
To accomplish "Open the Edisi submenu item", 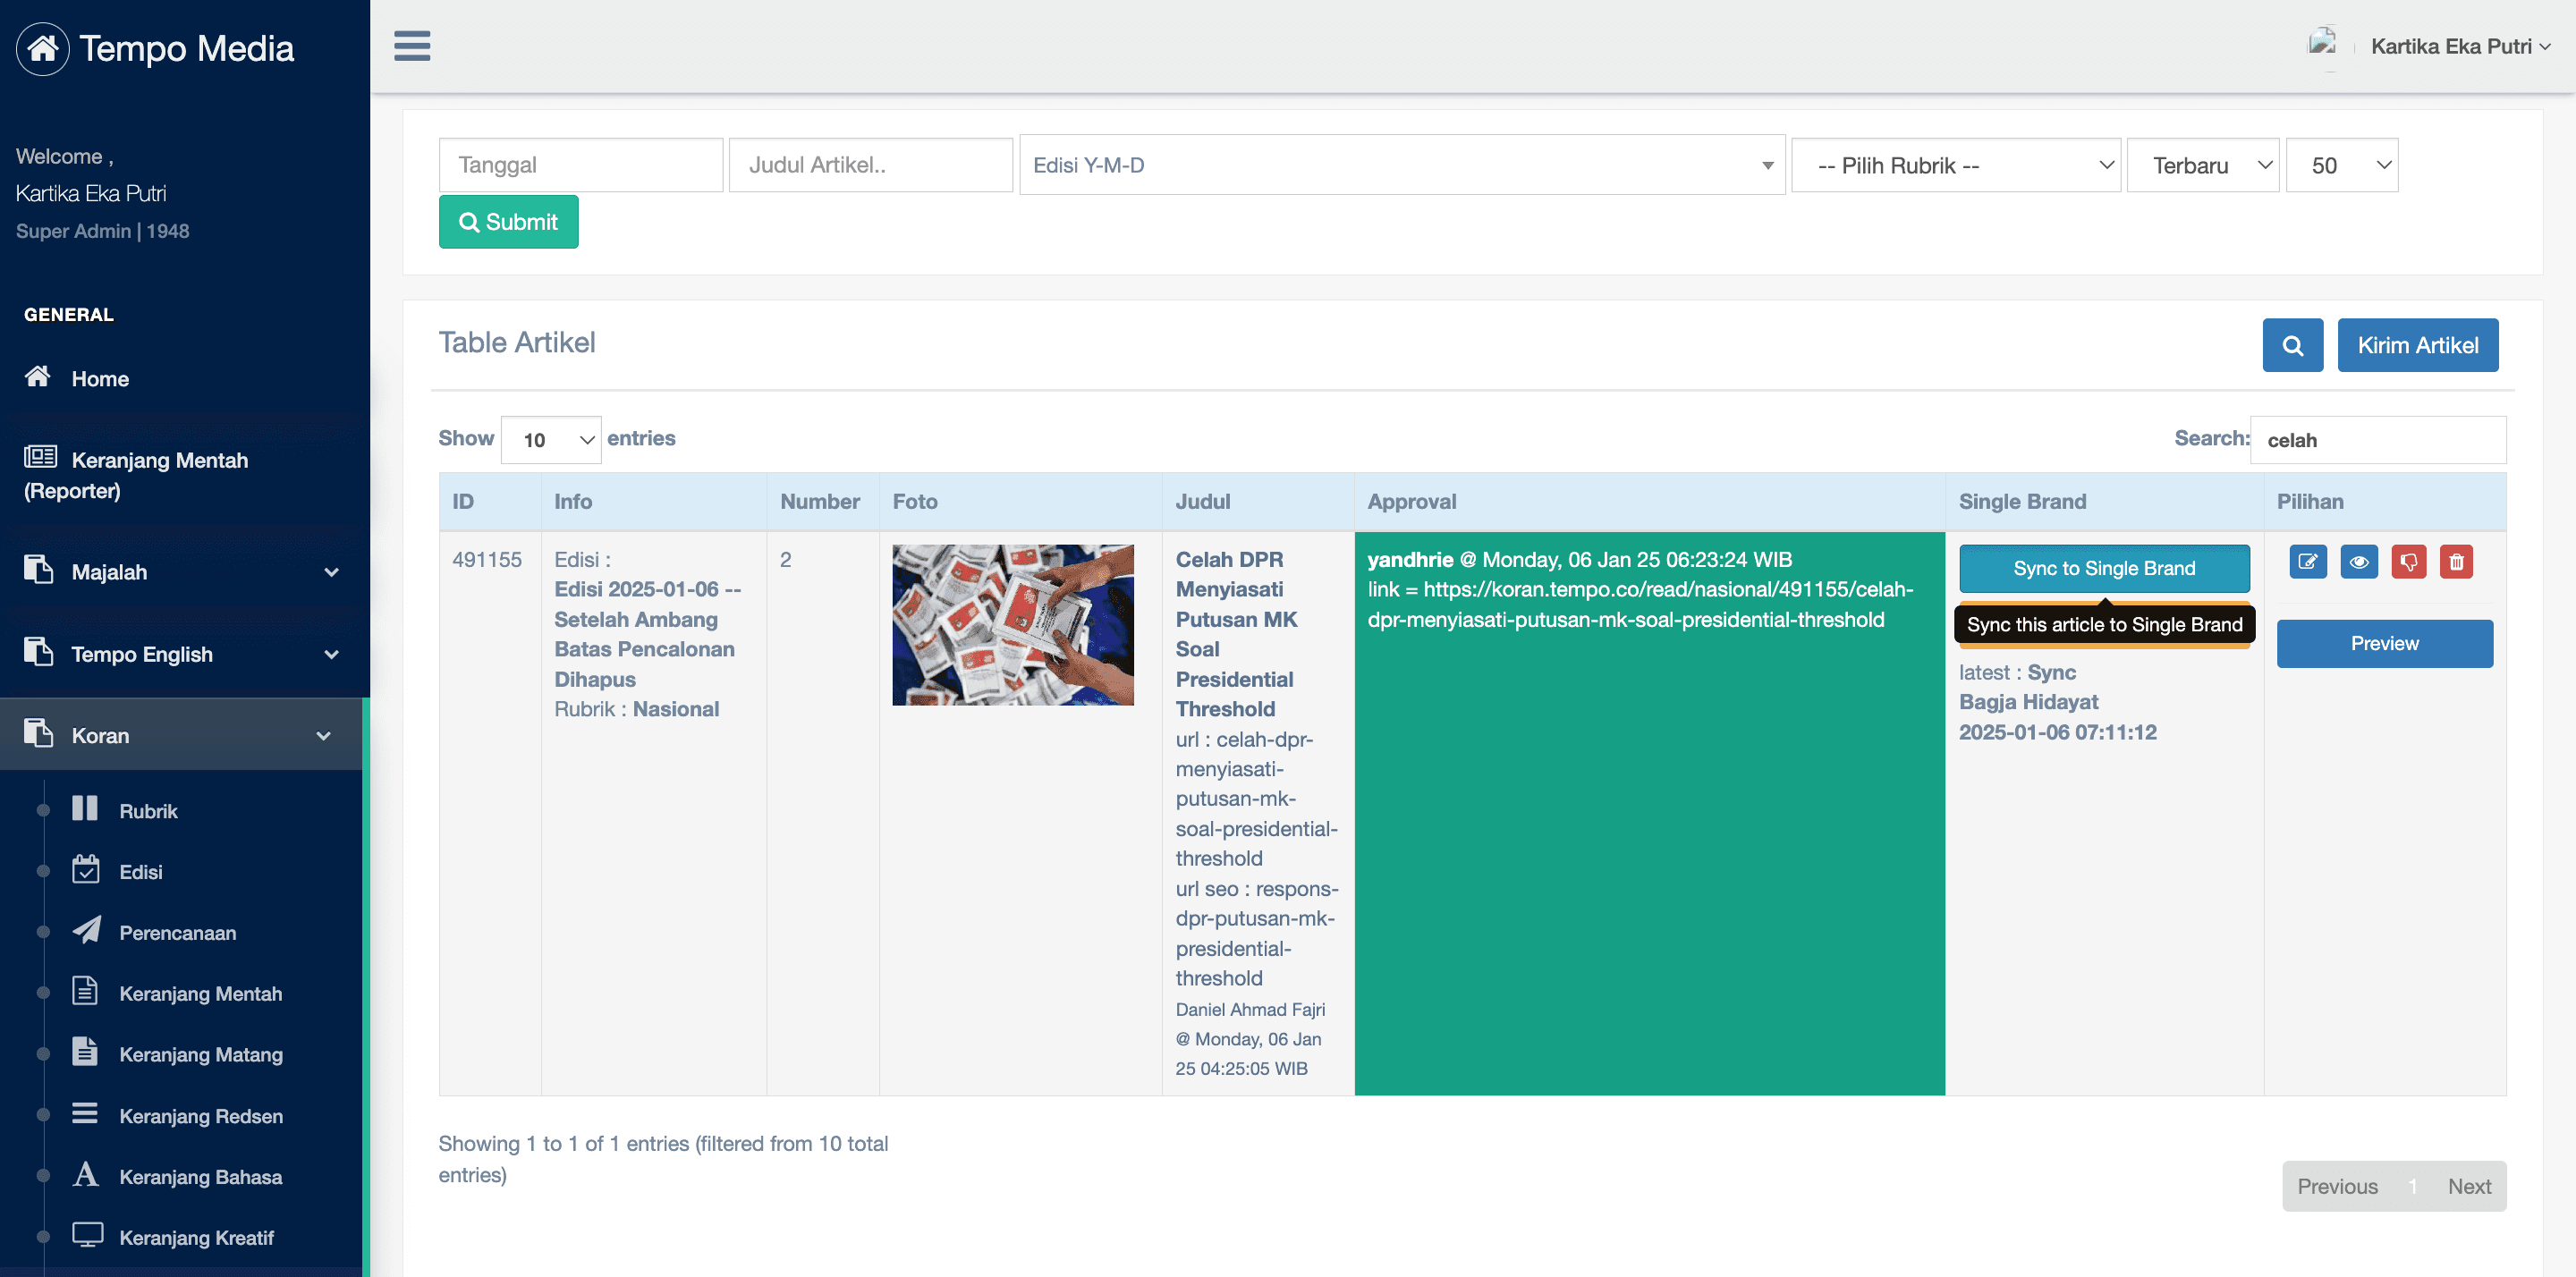I will tap(140, 872).
